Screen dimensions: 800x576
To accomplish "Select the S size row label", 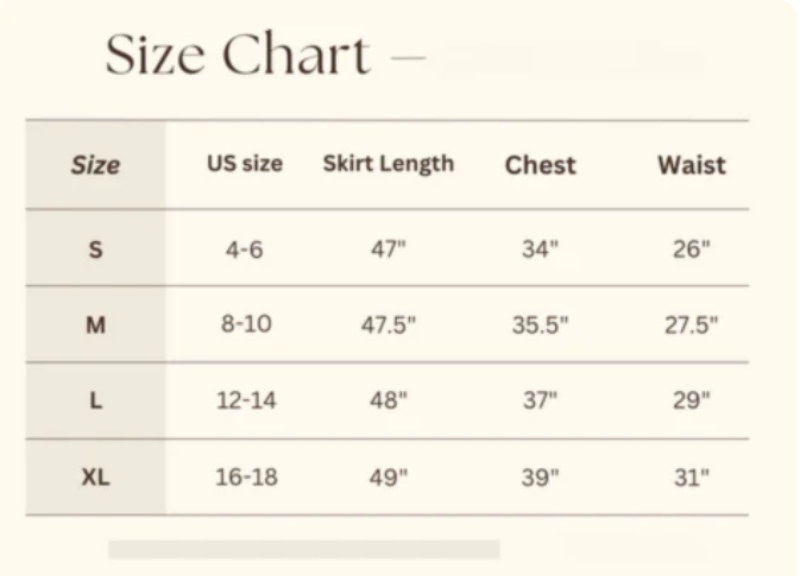I will pos(95,249).
